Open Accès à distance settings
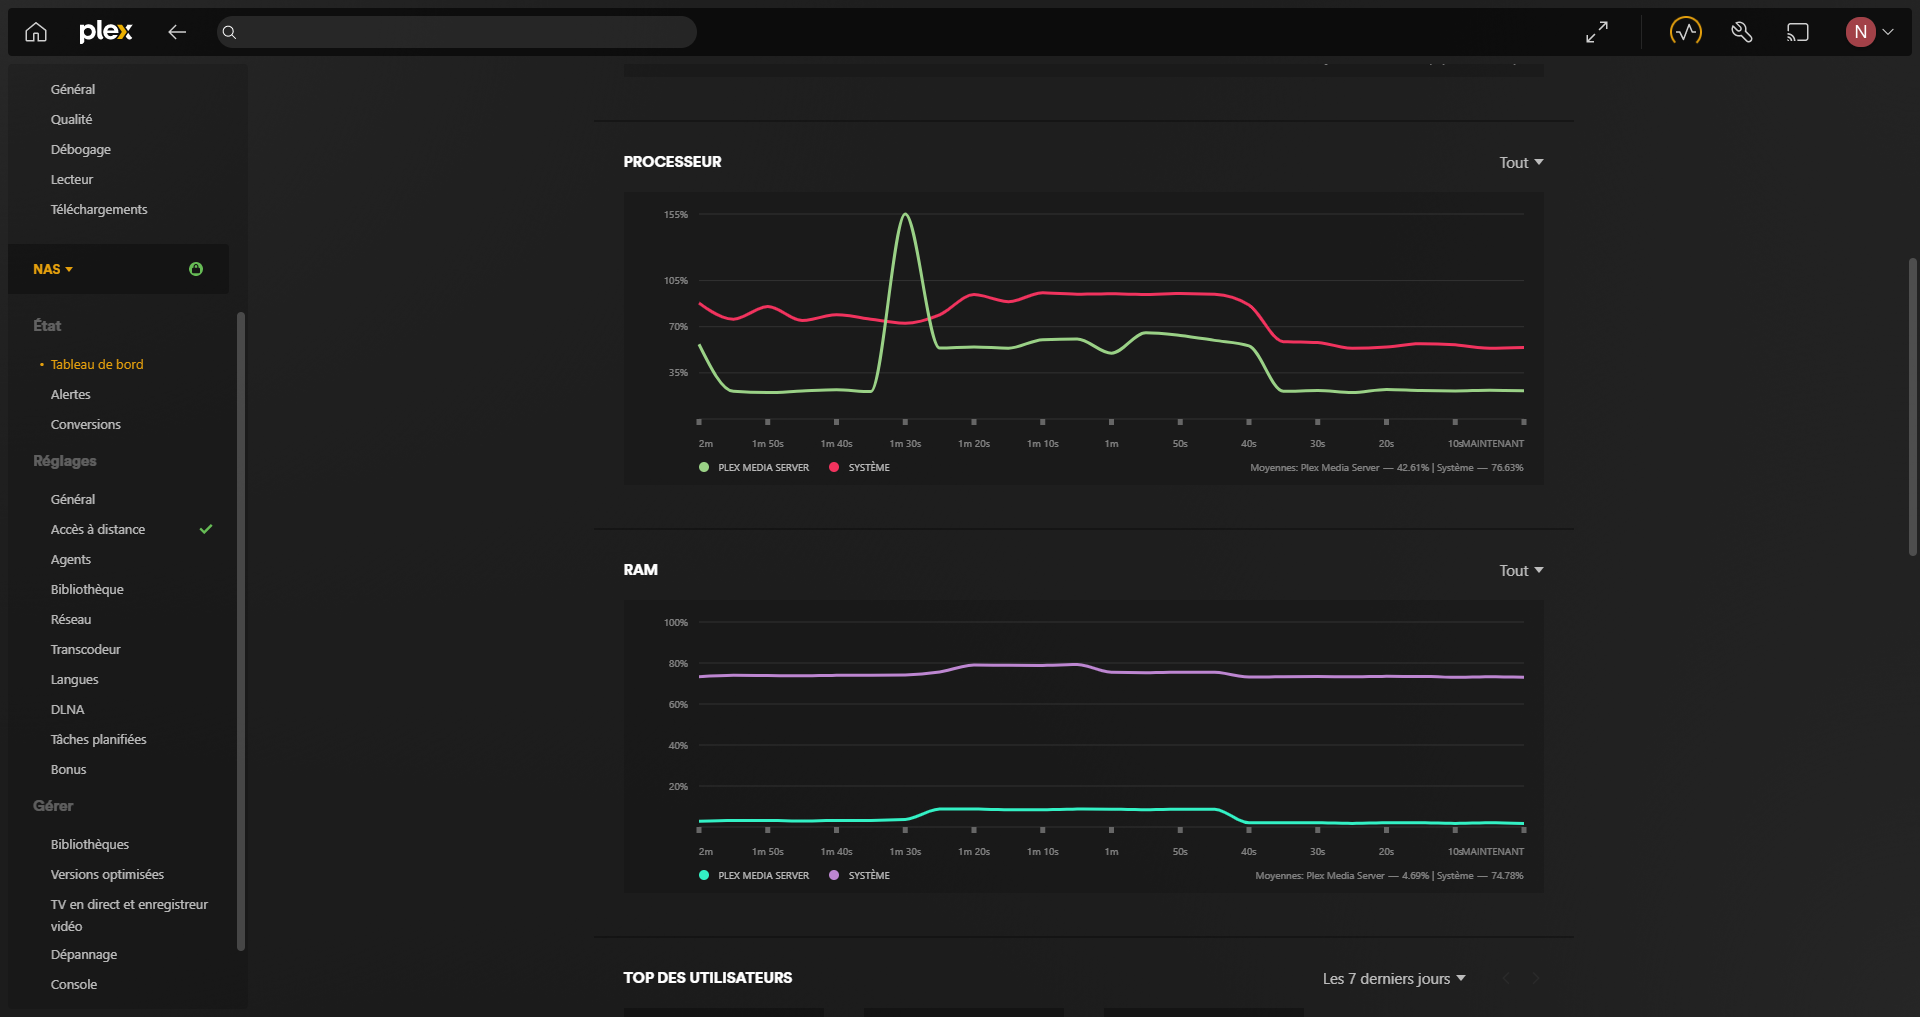 tap(98, 529)
